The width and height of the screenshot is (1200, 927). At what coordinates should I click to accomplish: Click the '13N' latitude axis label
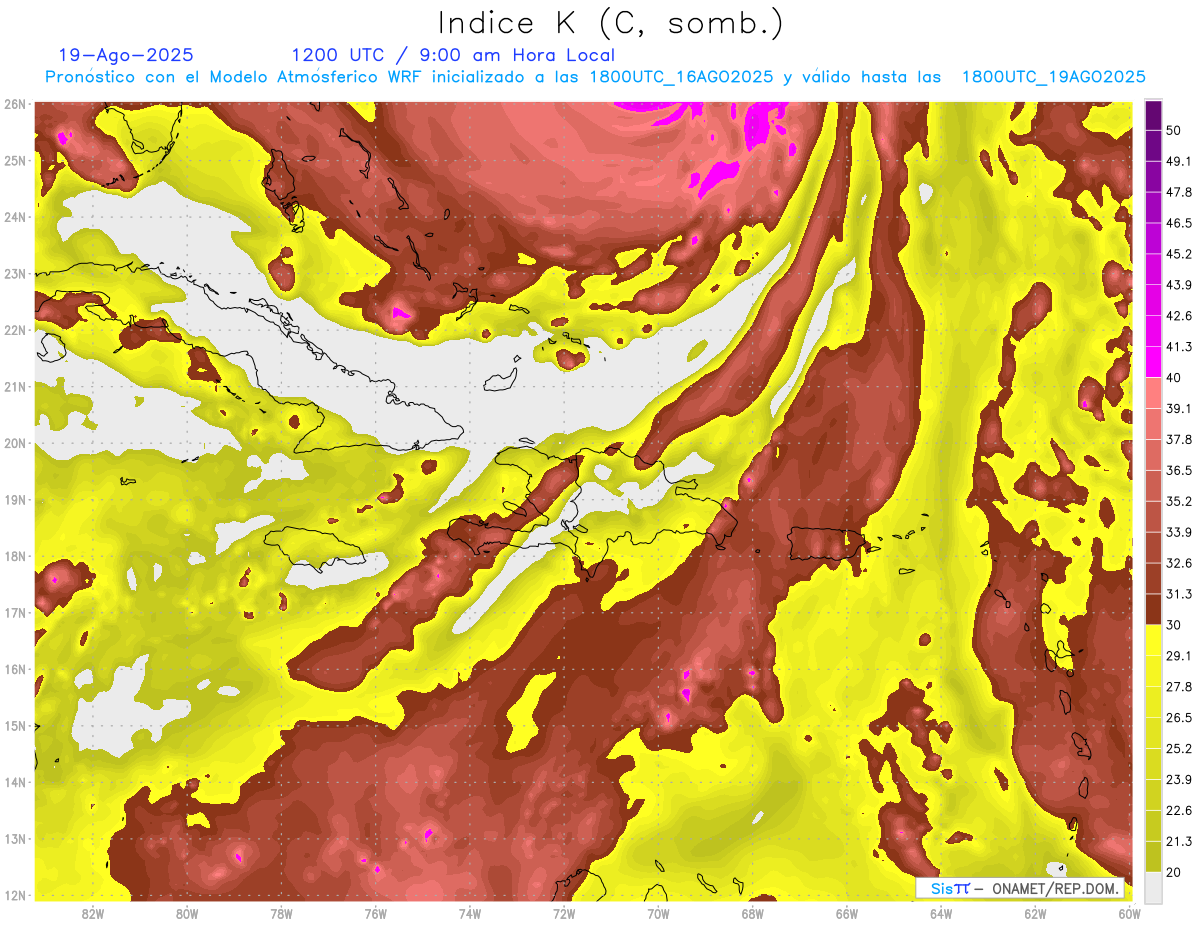[15, 838]
